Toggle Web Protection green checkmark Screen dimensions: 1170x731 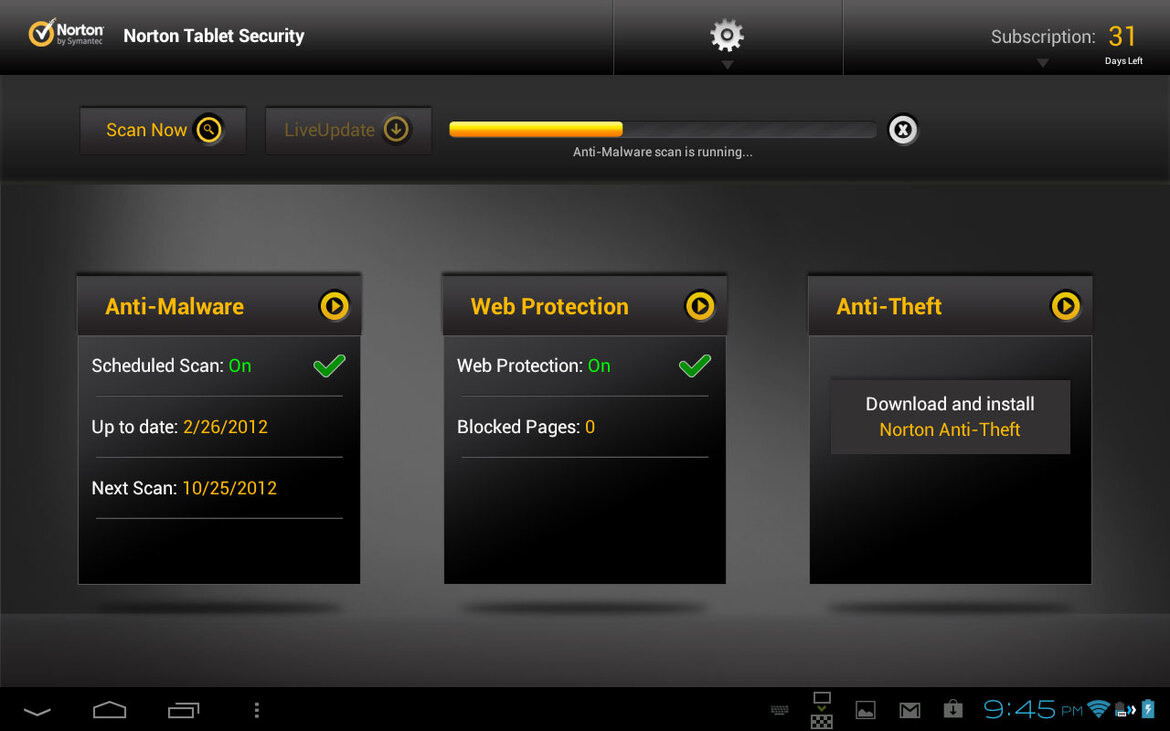[695, 366]
